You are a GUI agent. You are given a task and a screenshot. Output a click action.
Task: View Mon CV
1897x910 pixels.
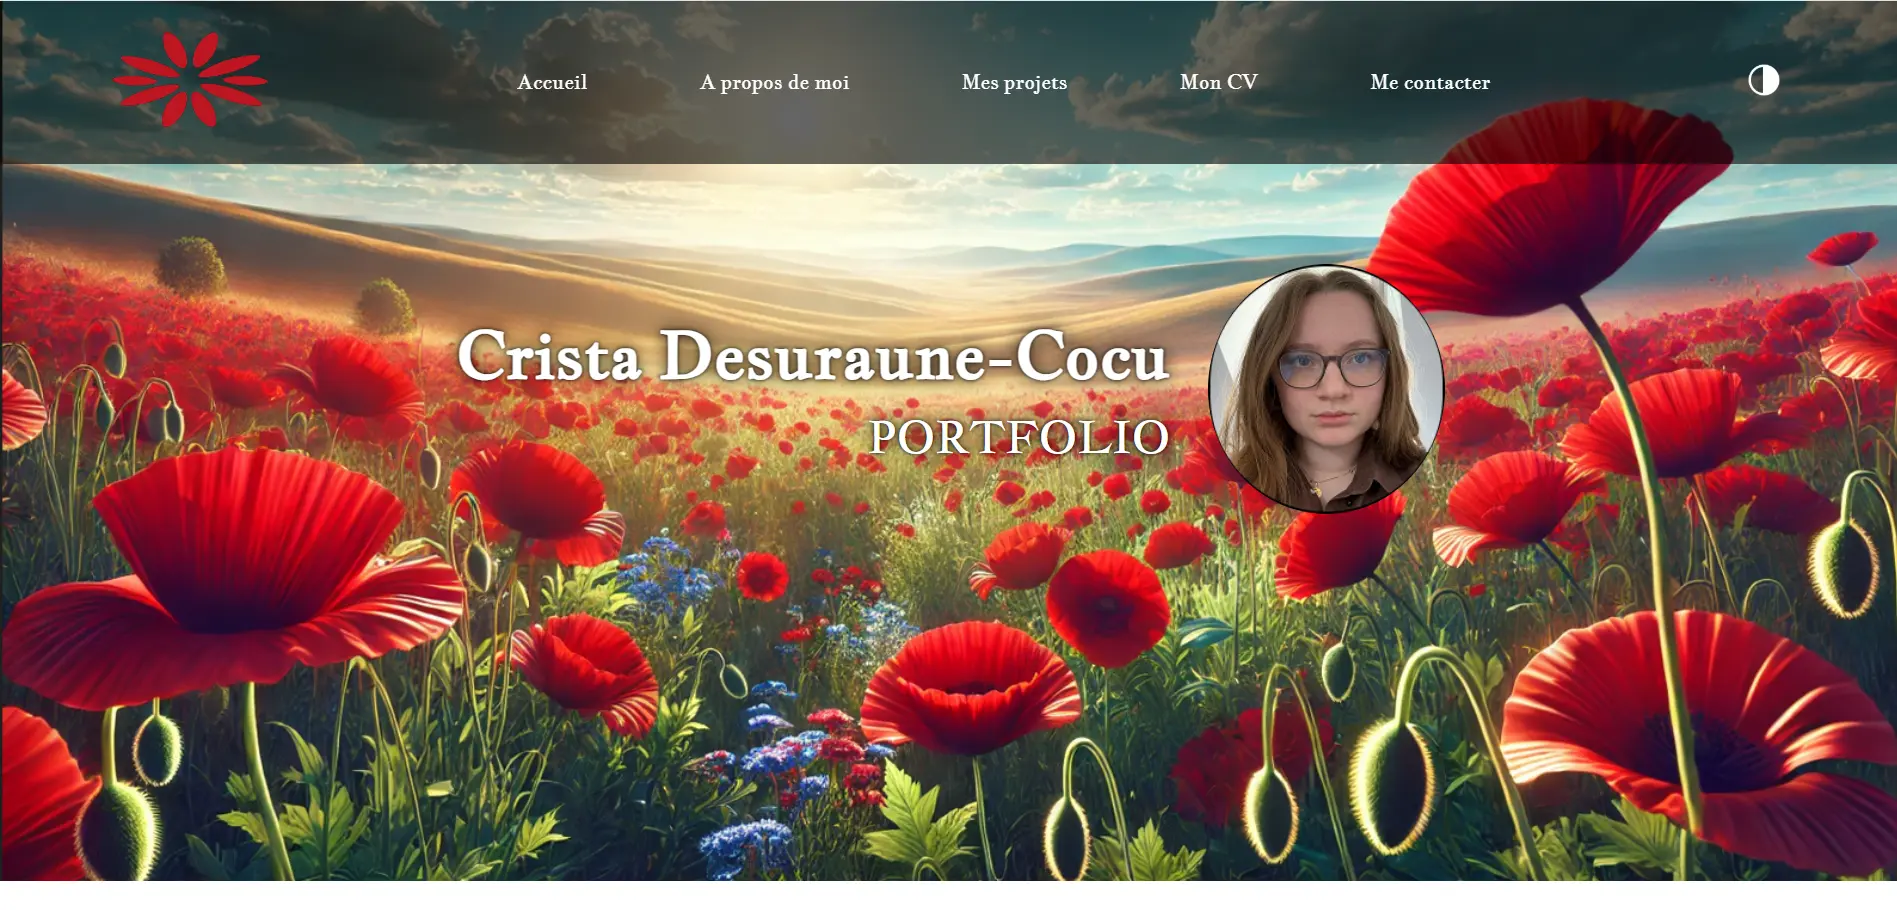pyautogui.click(x=1219, y=82)
